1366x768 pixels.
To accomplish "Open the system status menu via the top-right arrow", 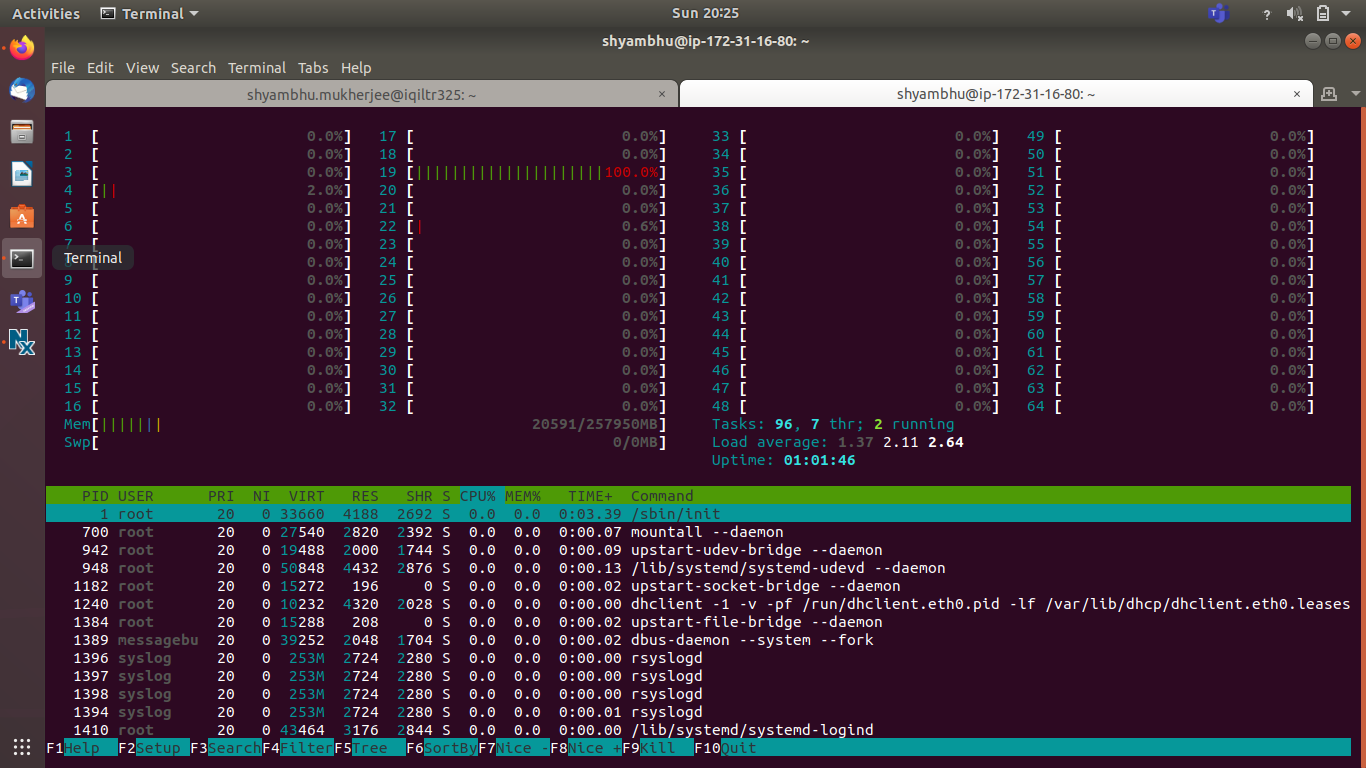I will (x=1346, y=13).
